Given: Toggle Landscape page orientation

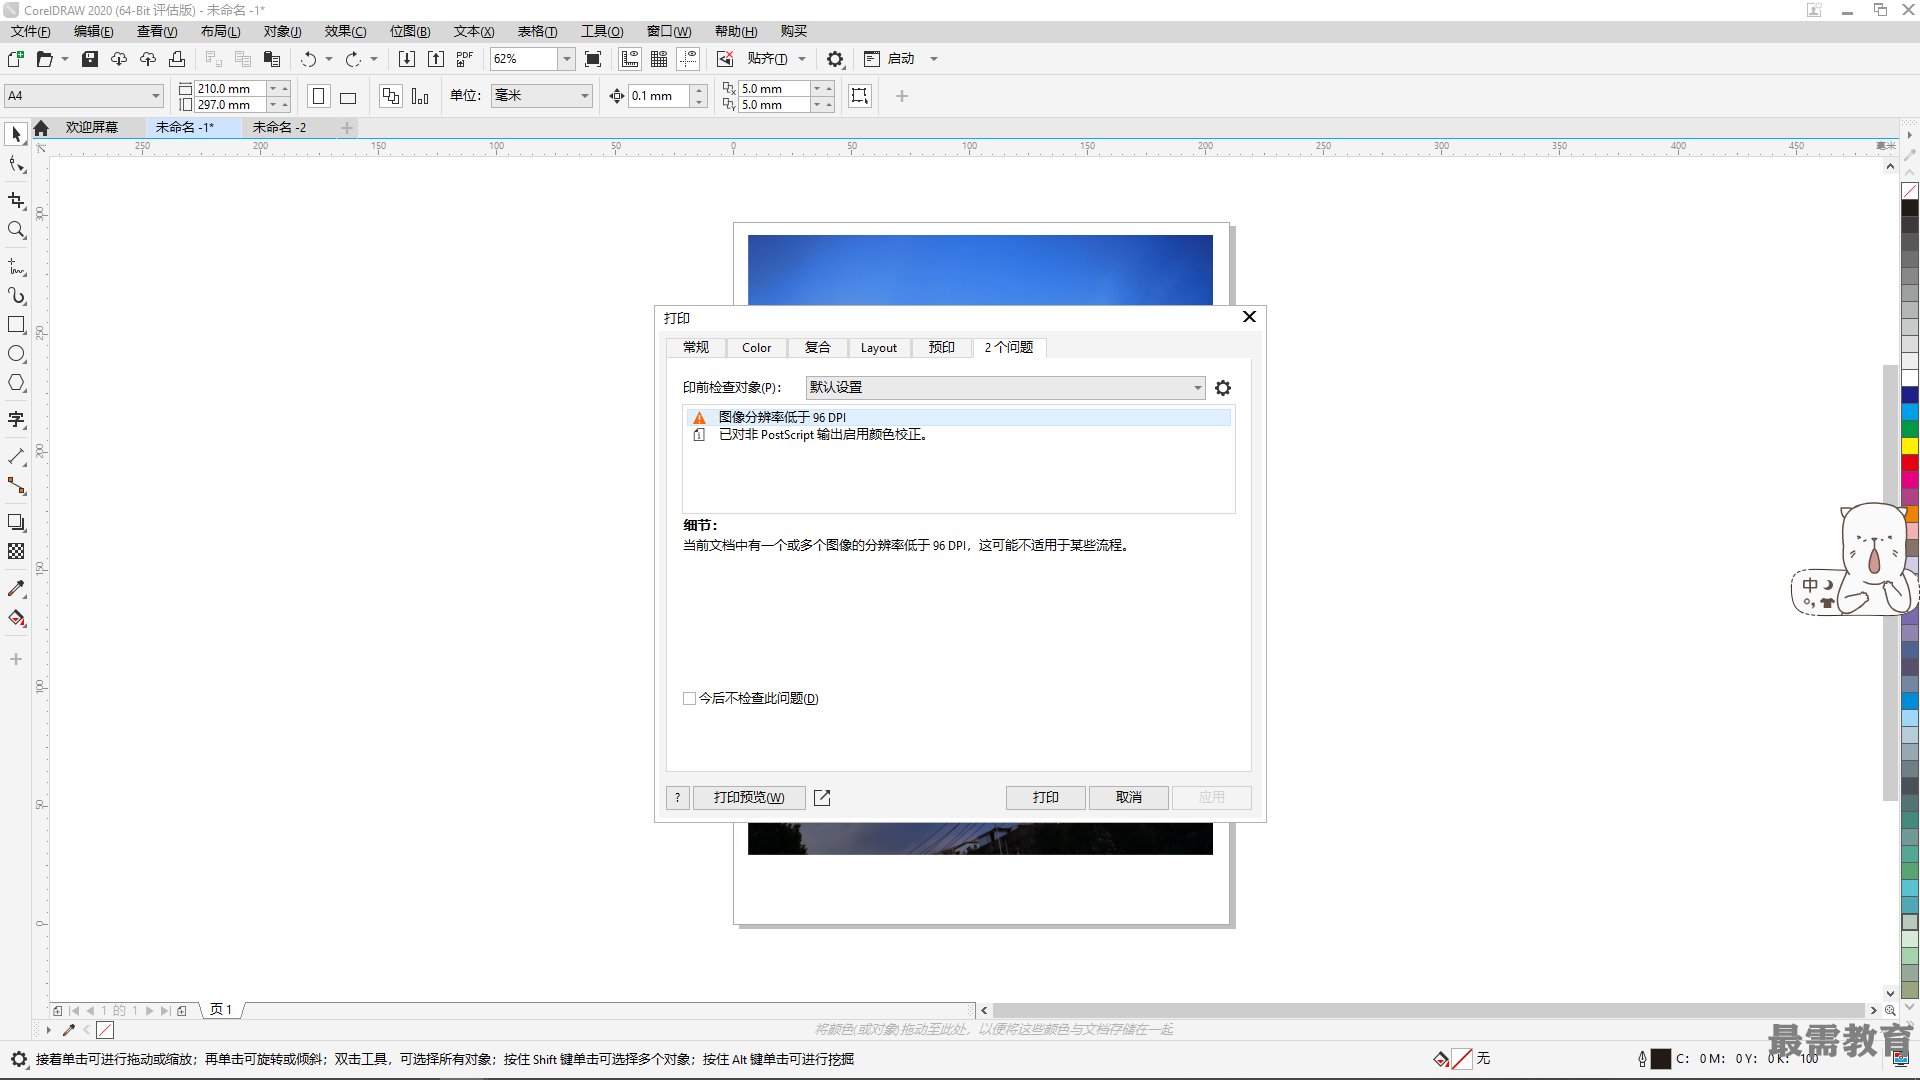Looking at the screenshot, I should (348, 96).
